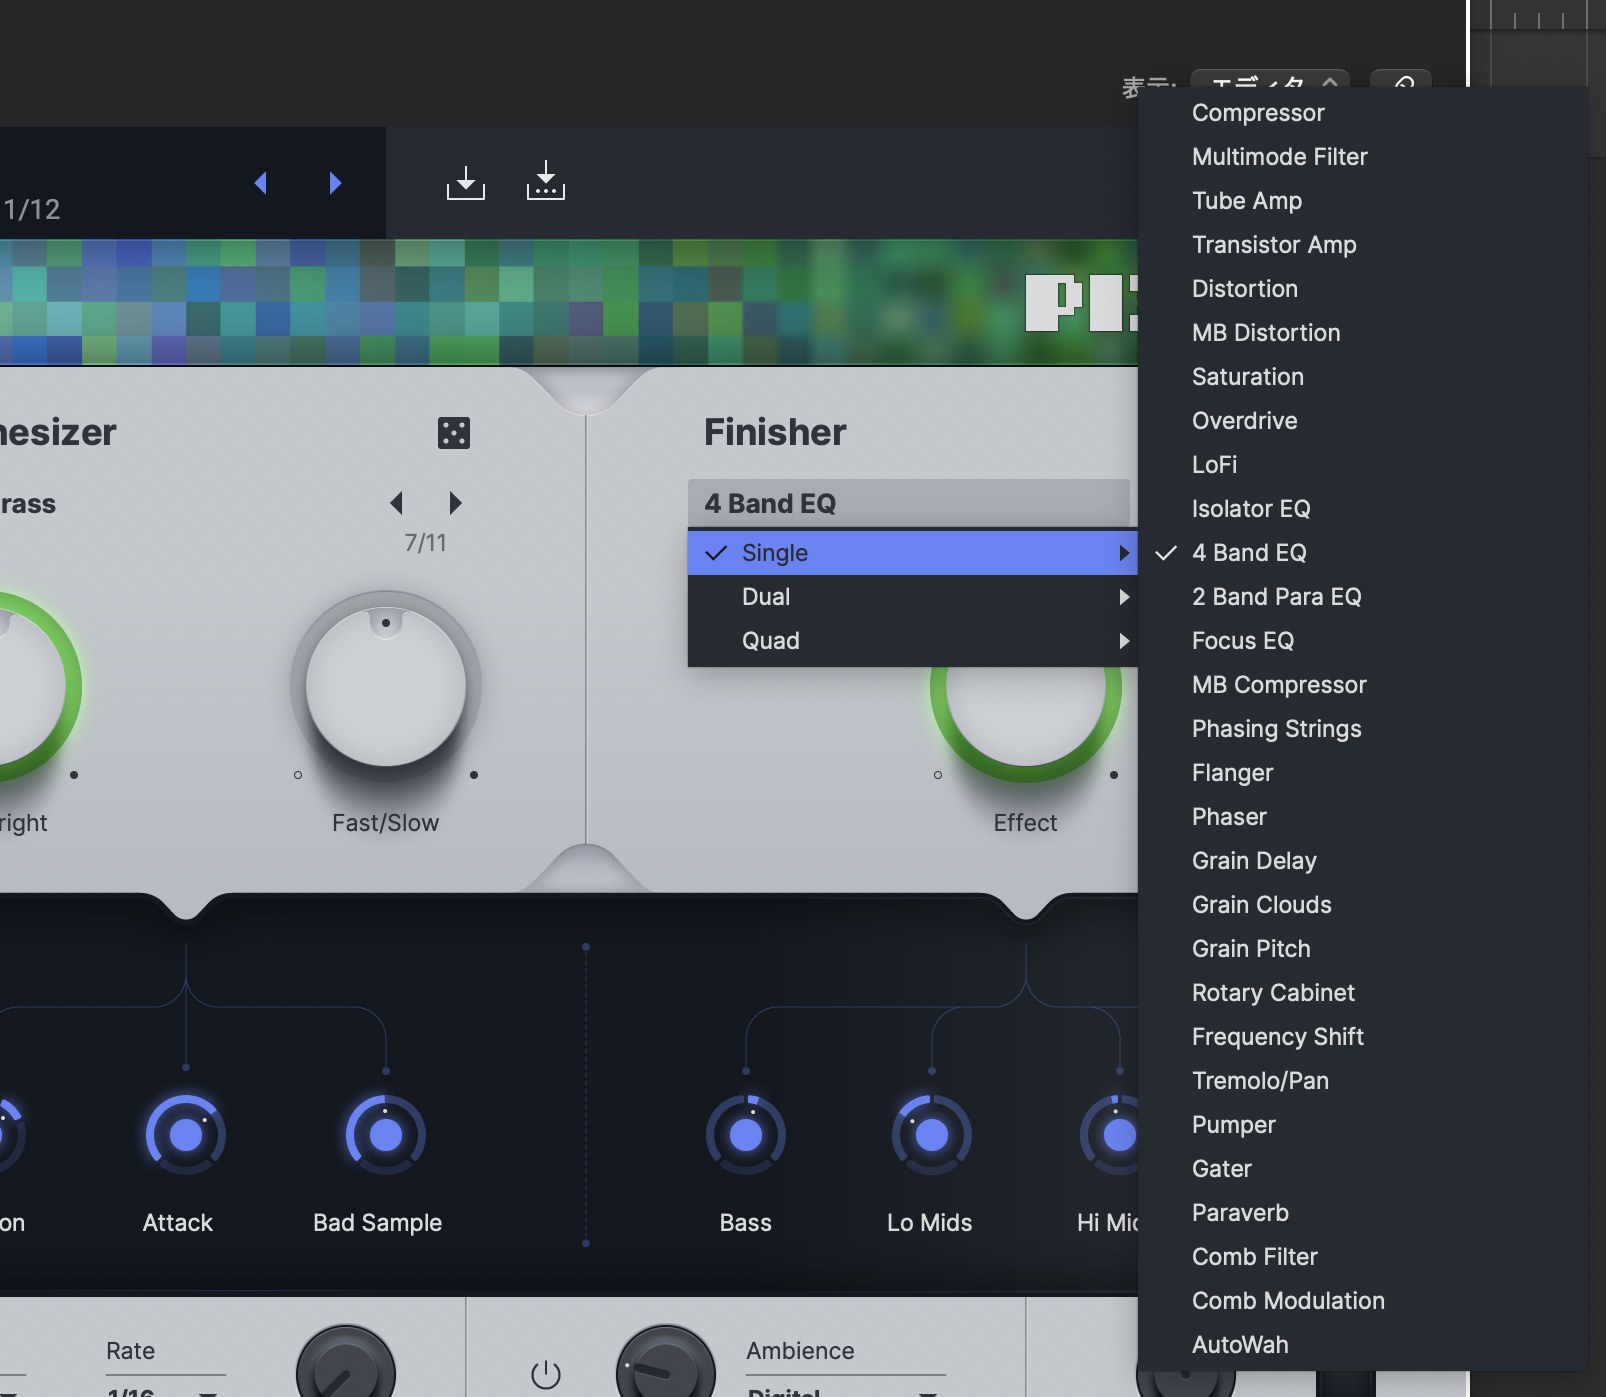Go to next synthesizer sound arrow
Image resolution: width=1606 pixels, height=1397 pixels.
(x=455, y=502)
